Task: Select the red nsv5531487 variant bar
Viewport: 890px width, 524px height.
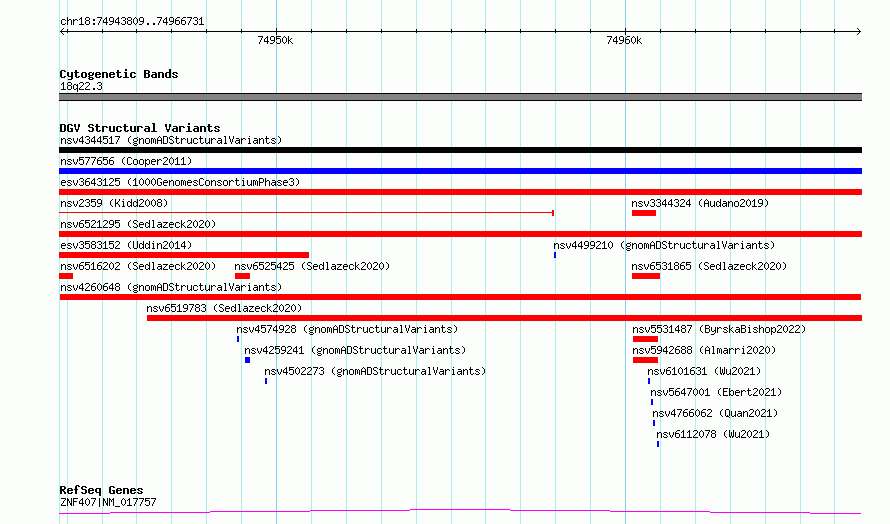Action: (645, 339)
